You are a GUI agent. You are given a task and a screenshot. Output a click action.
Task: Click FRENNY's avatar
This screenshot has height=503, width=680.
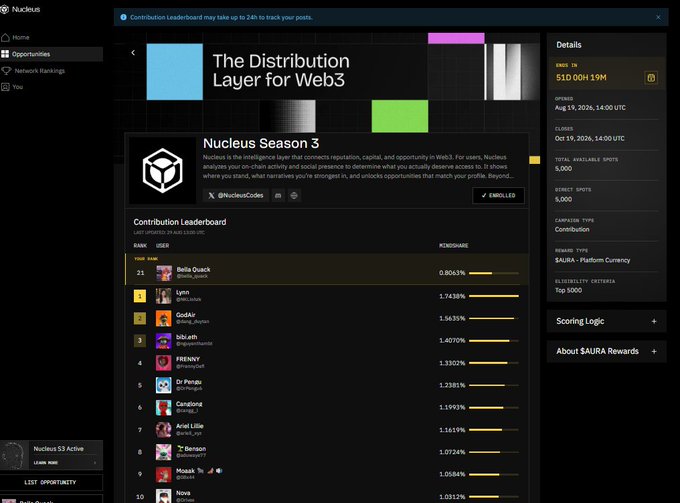(163, 363)
